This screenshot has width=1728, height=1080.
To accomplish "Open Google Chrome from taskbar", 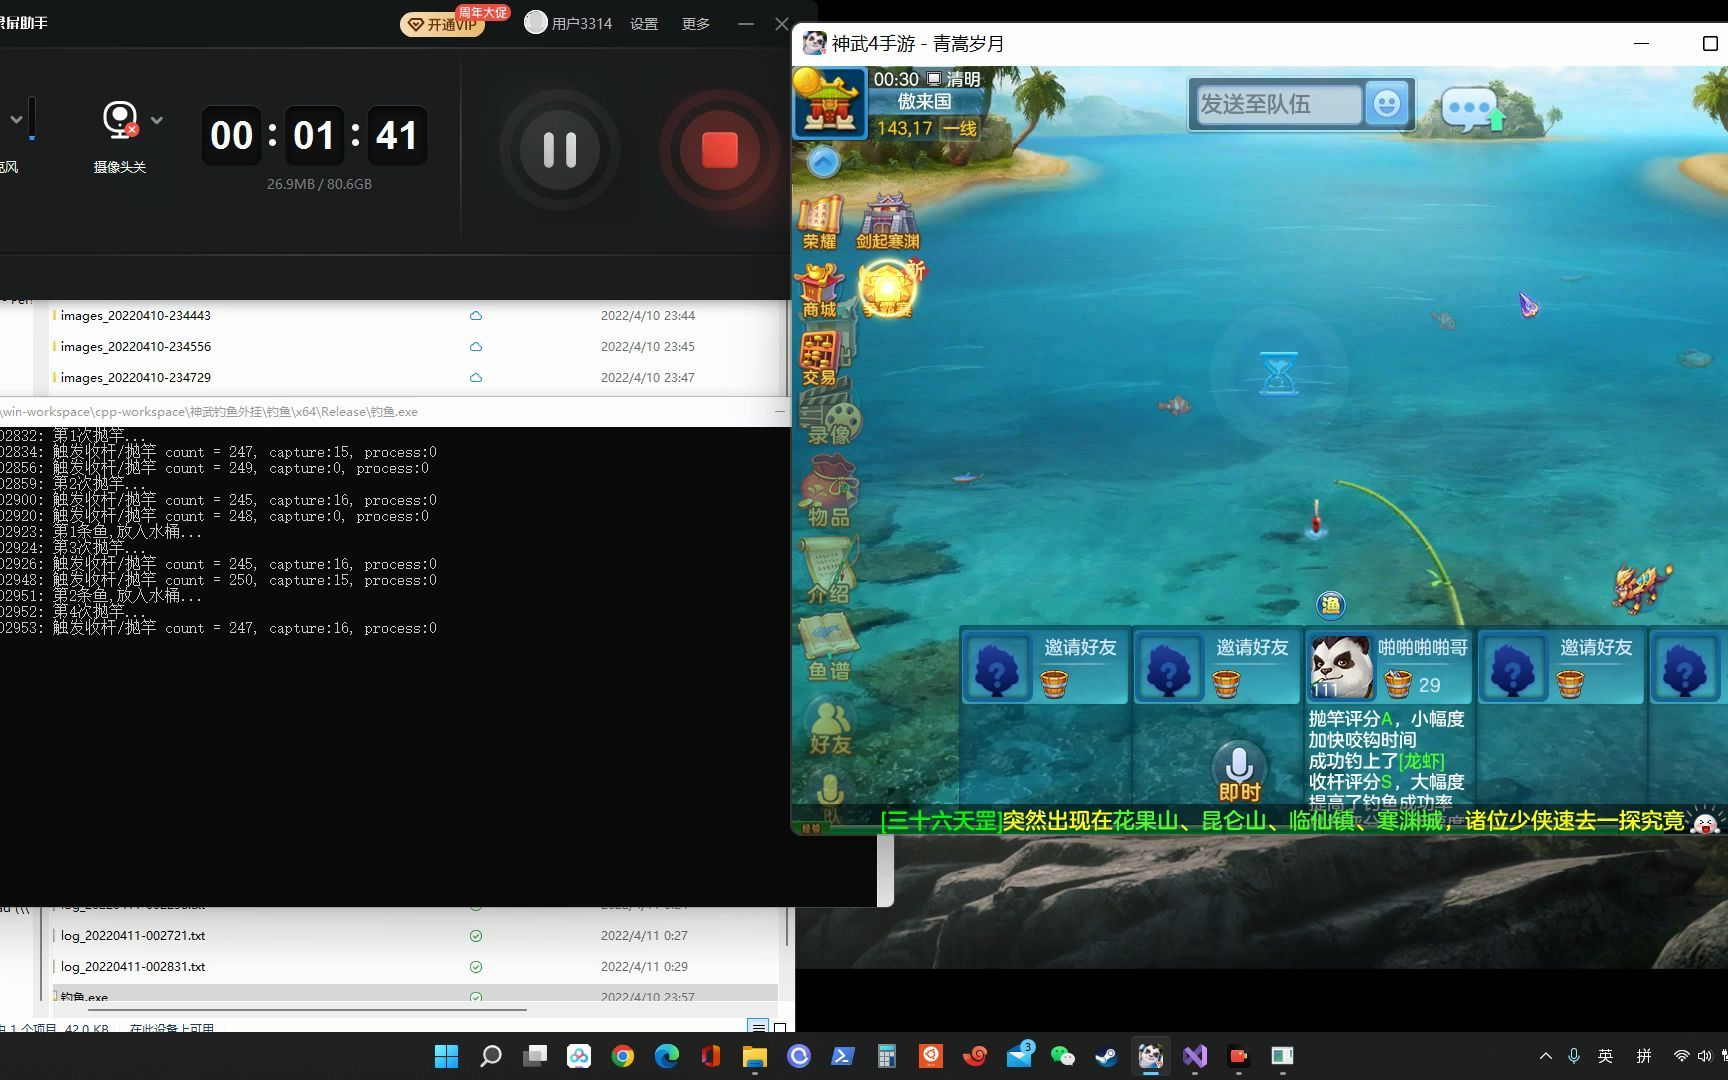I will 623,1056.
